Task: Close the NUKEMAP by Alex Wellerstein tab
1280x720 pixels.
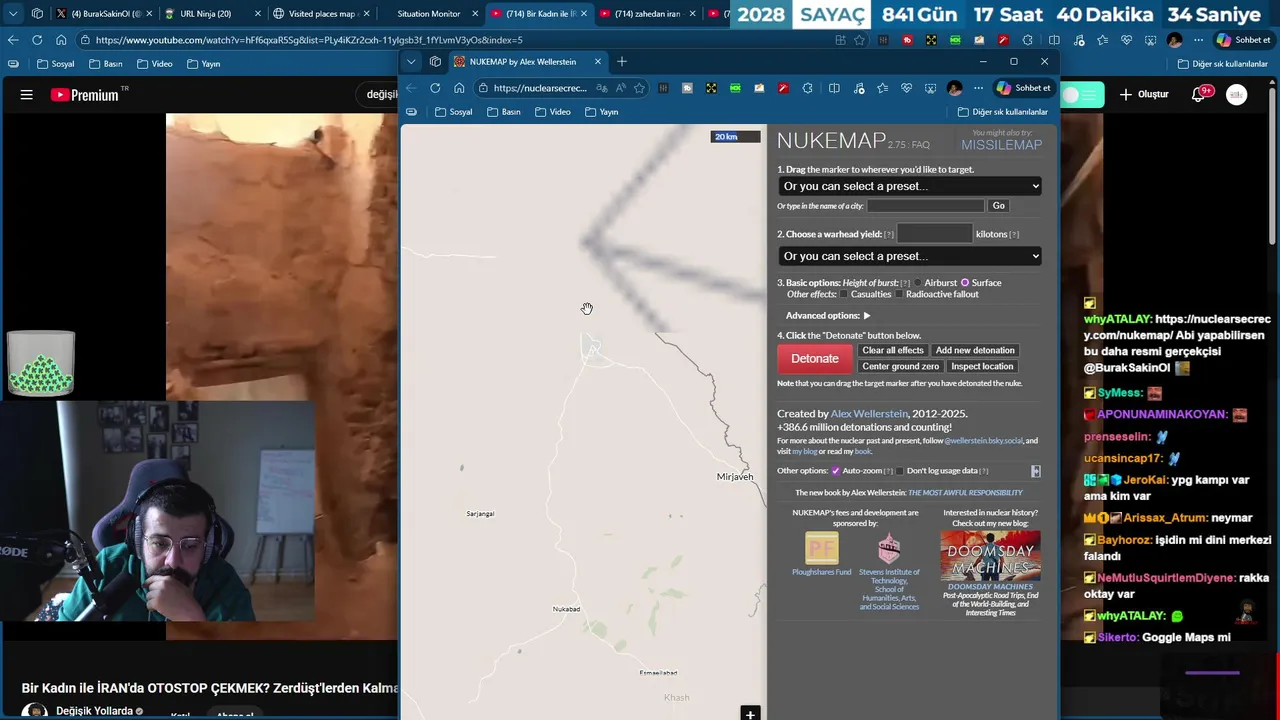Action: 598,62
